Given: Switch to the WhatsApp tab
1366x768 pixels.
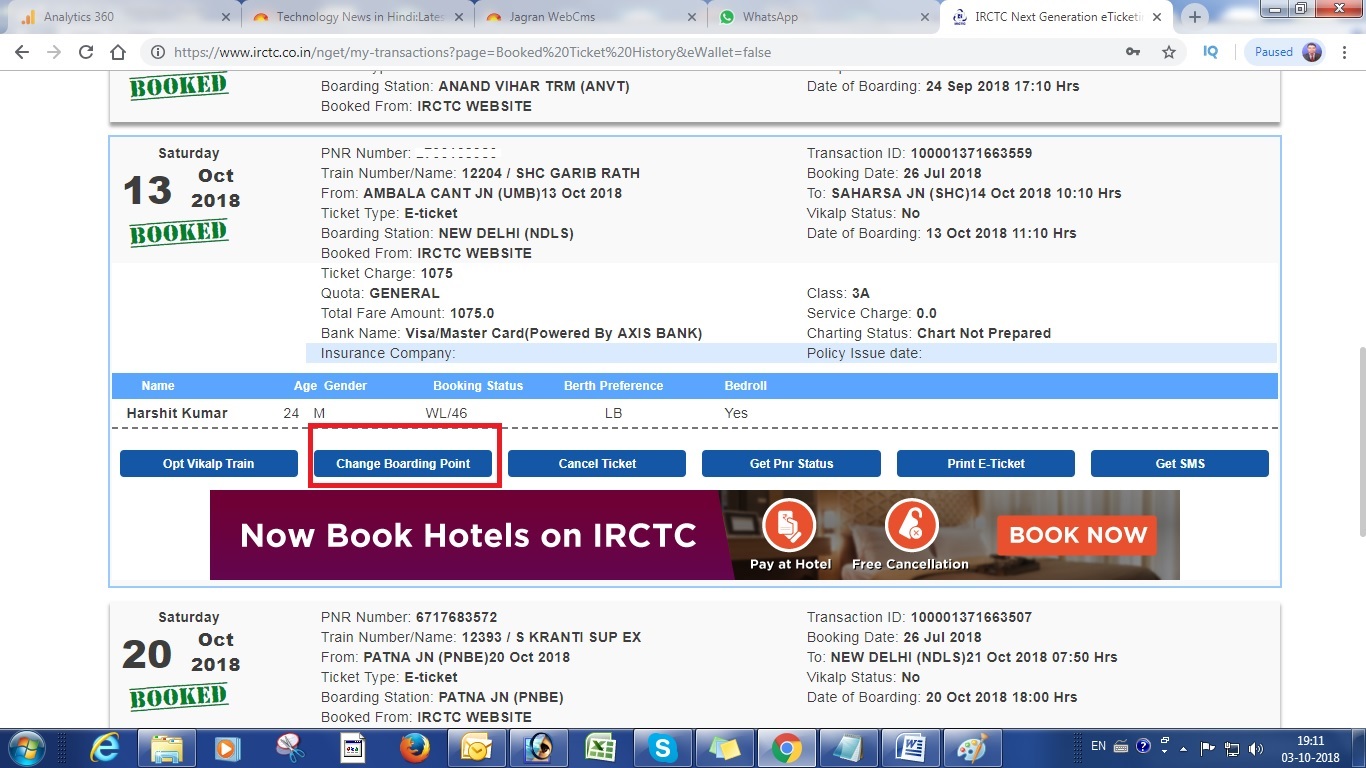Looking at the screenshot, I should click(x=800, y=17).
